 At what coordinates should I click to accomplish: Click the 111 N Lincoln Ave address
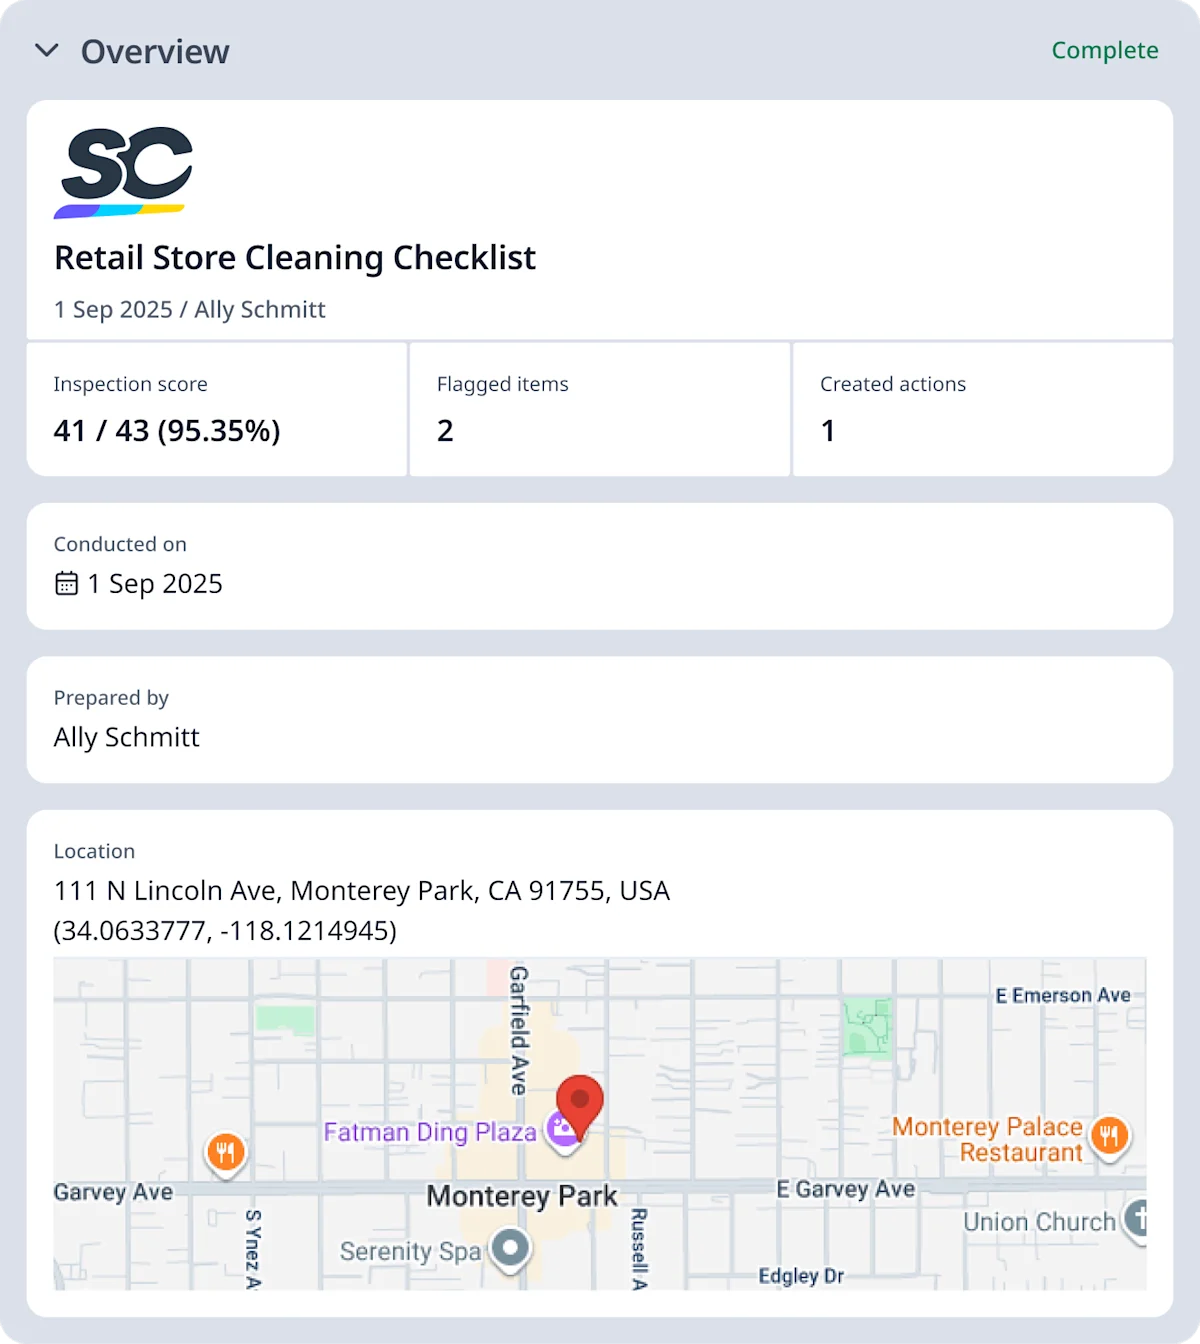pyautogui.click(x=361, y=890)
